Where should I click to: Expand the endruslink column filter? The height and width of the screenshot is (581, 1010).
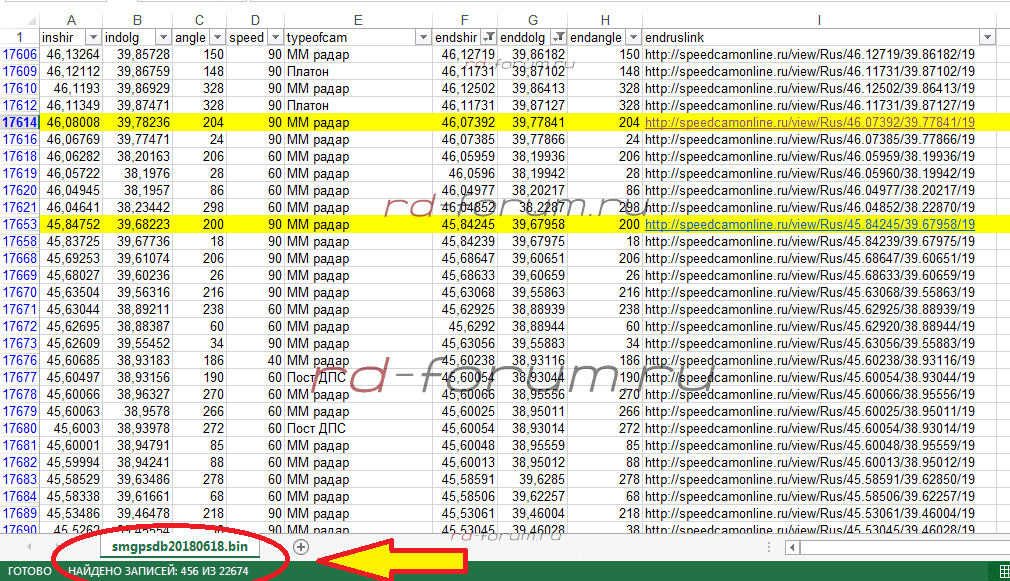click(987, 37)
